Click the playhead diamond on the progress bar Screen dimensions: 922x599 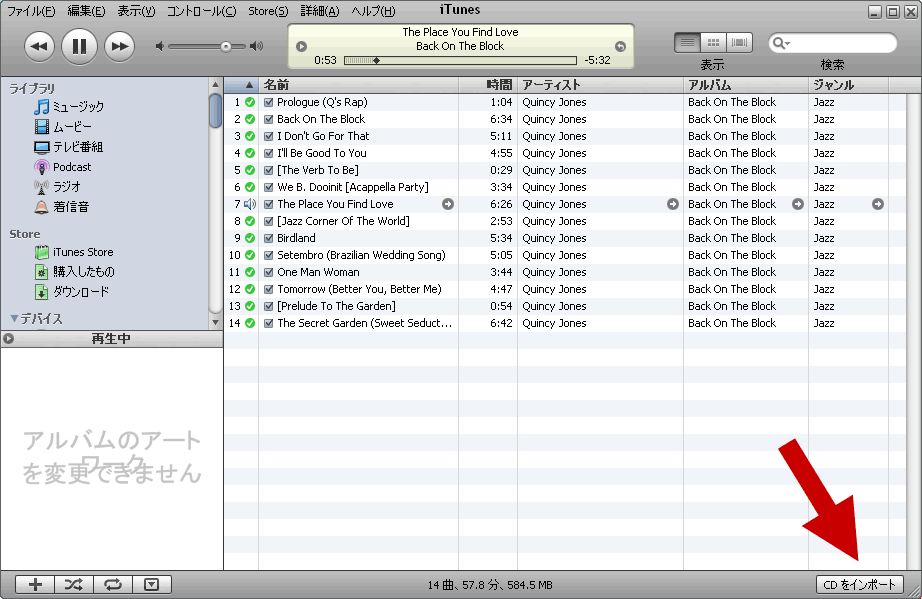(376, 60)
